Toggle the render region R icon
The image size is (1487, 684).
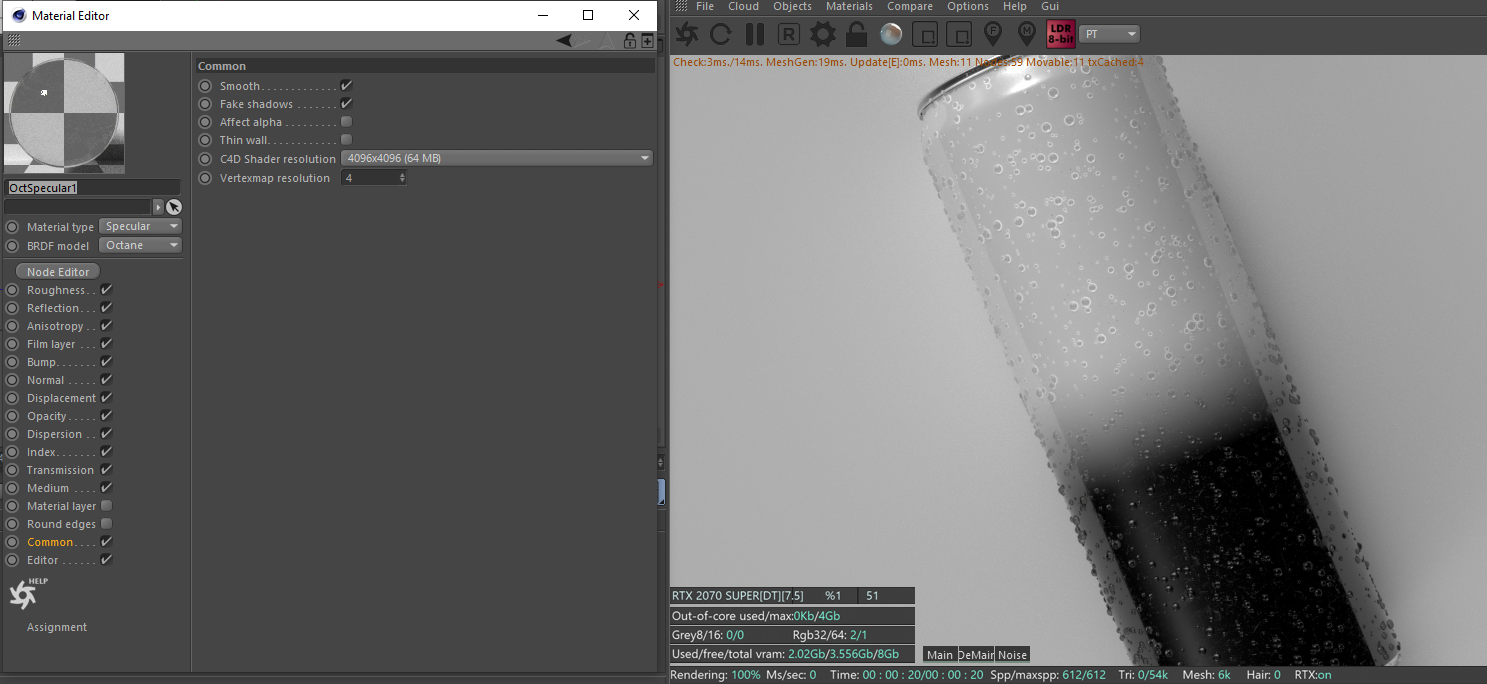[x=789, y=34]
